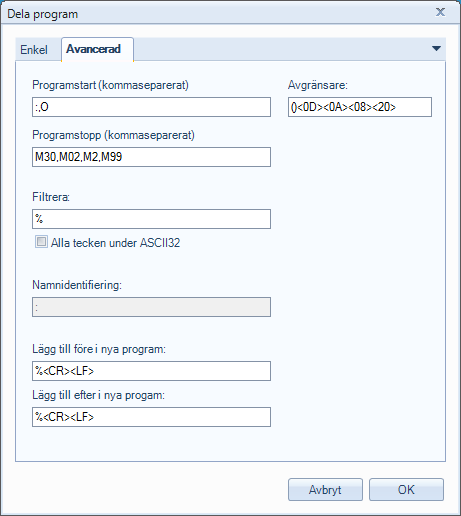Cancel with the Avbryt button
461x516 pixels.
[x=325, y=490]
